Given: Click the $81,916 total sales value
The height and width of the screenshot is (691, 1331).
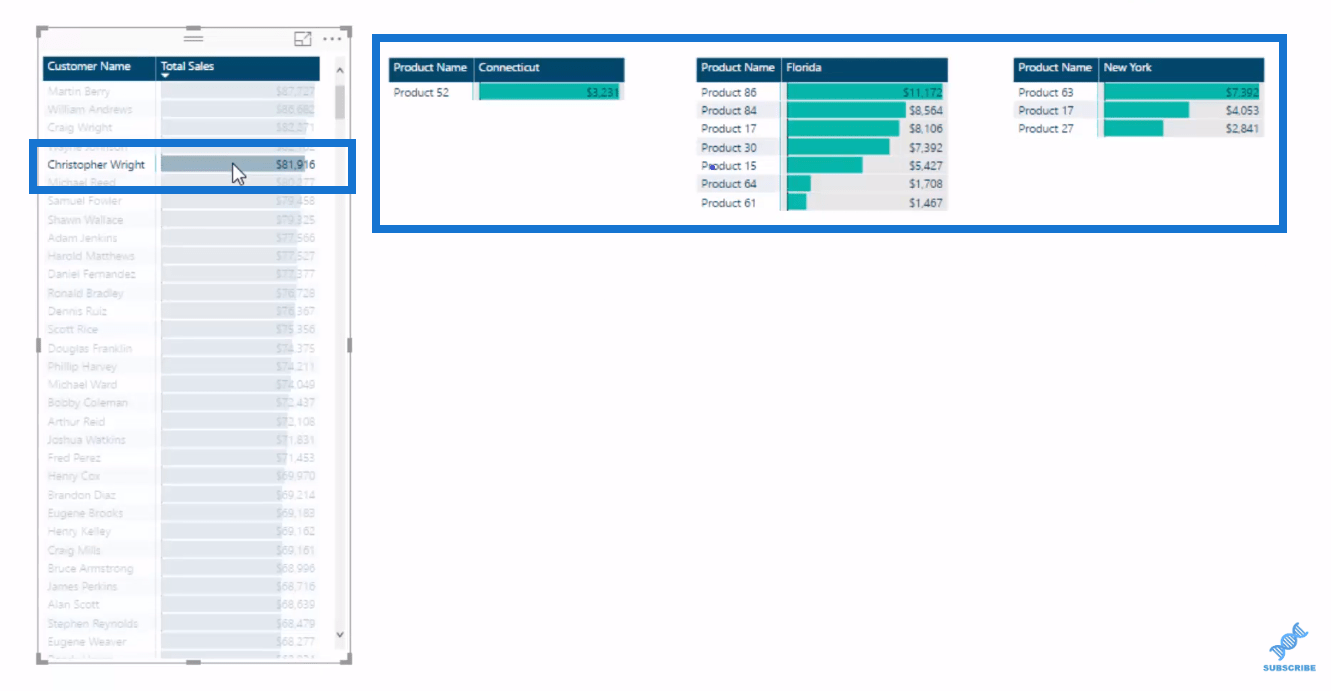Looking at the screenshot, I should (296, 165).
